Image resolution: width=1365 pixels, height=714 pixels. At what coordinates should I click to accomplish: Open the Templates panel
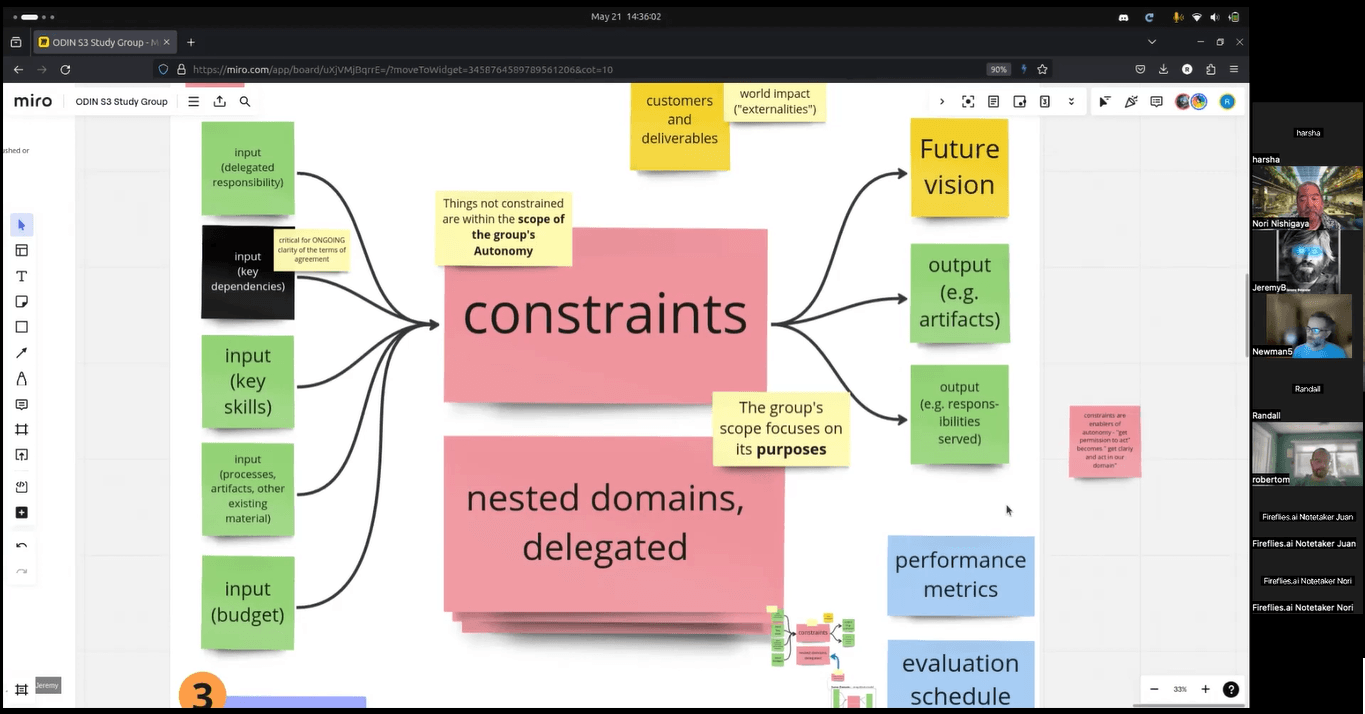pyautogui.click(x=21, y=250)
